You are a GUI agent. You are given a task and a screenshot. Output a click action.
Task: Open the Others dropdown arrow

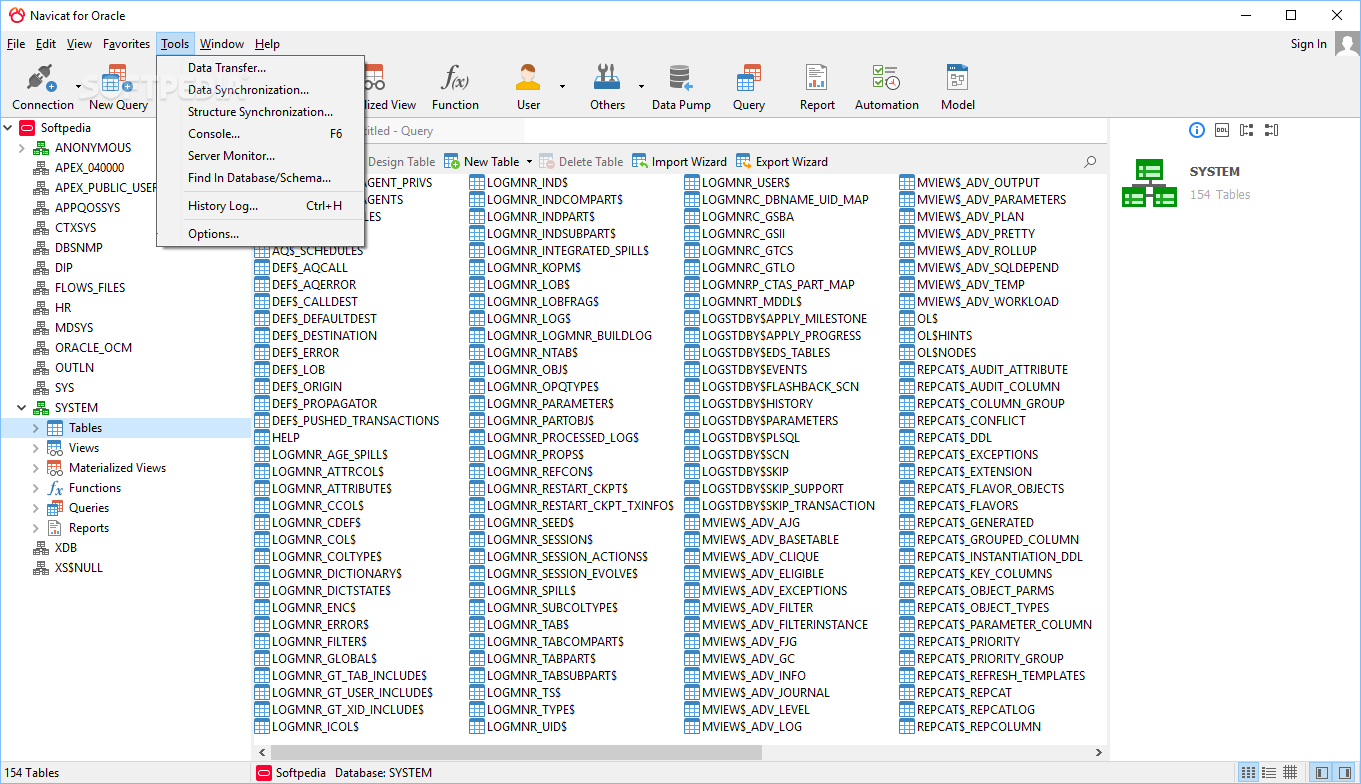coord(641,86)
